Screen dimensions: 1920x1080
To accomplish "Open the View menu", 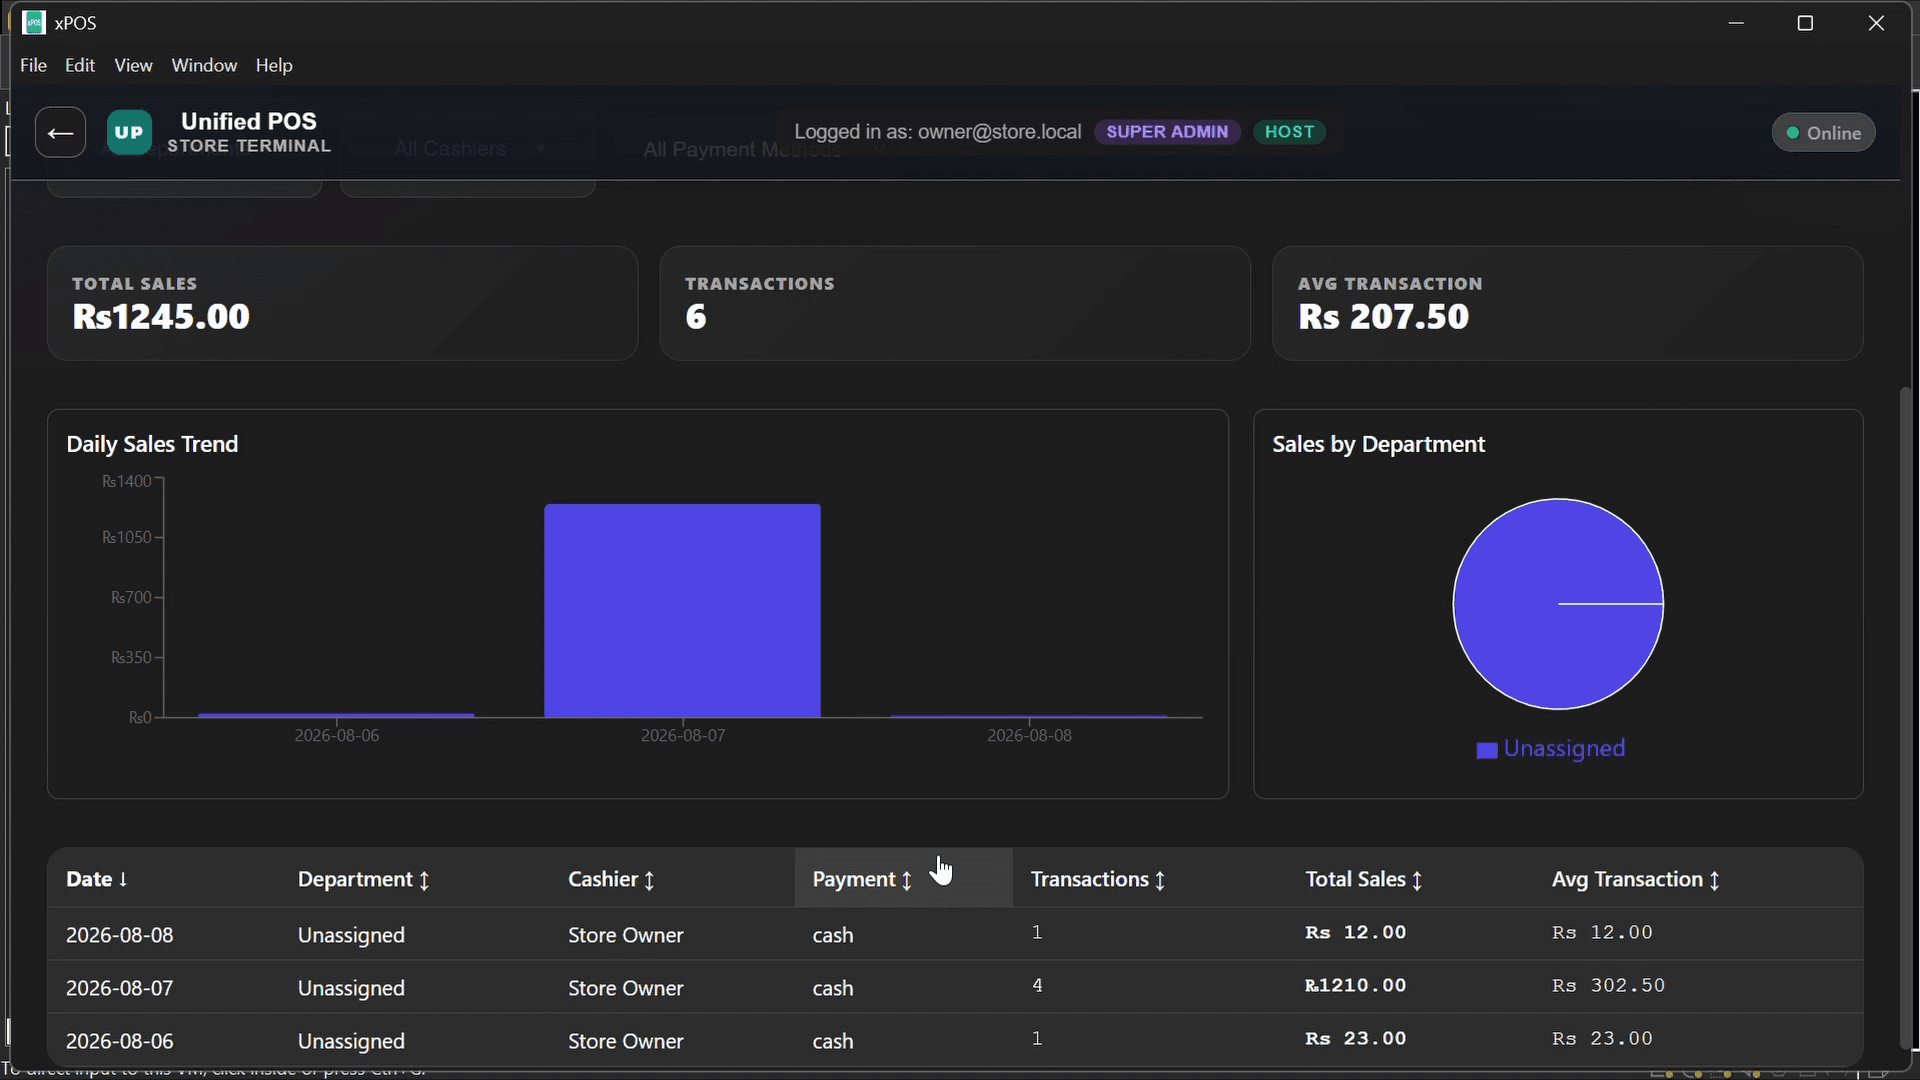I will [133, 65].
